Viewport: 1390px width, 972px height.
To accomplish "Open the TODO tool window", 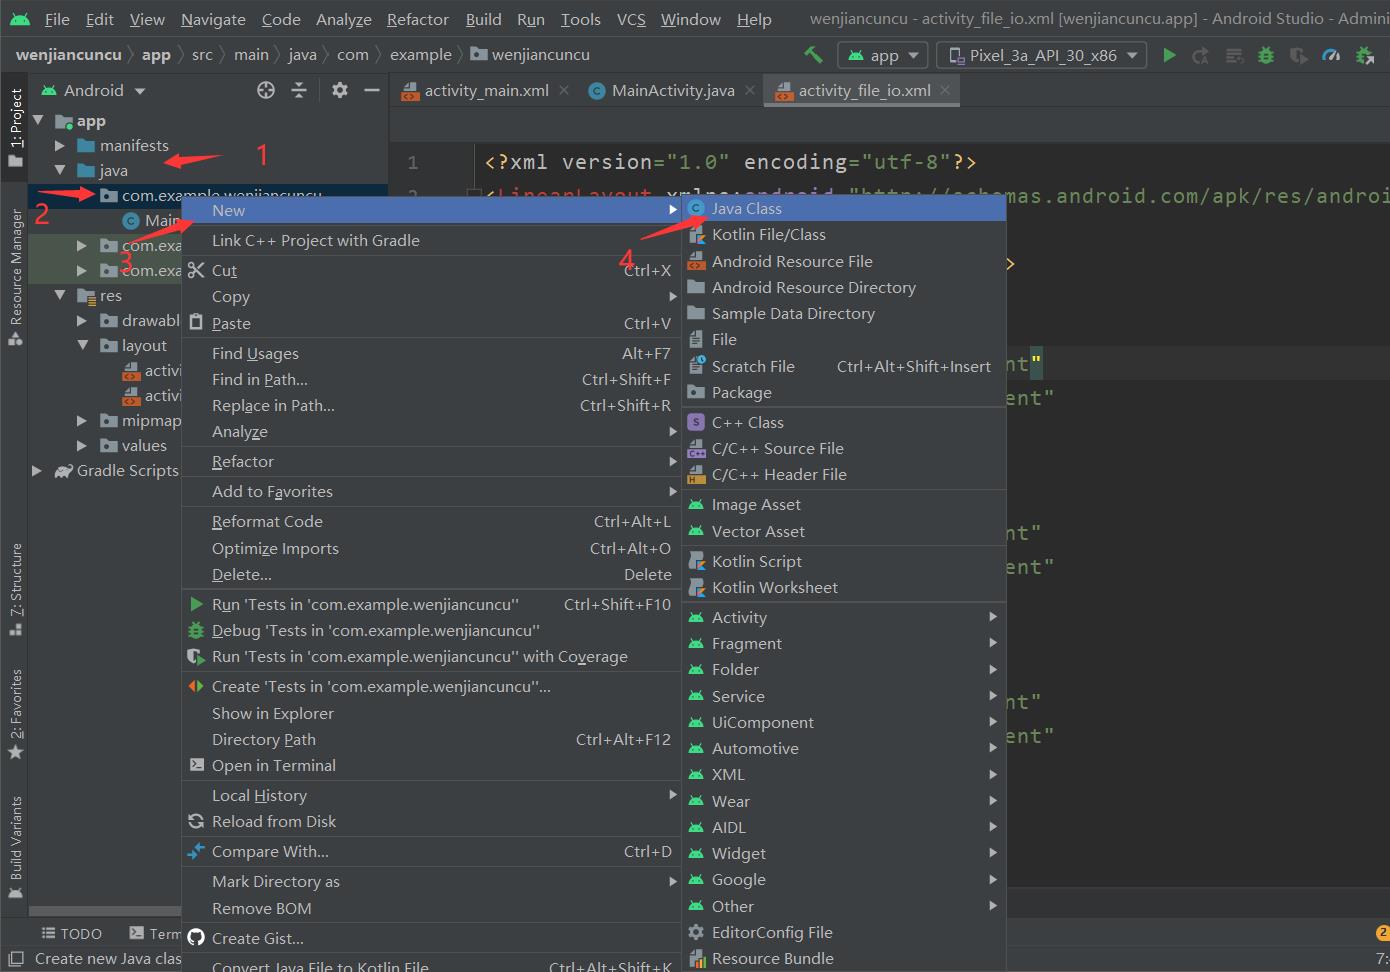I will click(71, 933).
